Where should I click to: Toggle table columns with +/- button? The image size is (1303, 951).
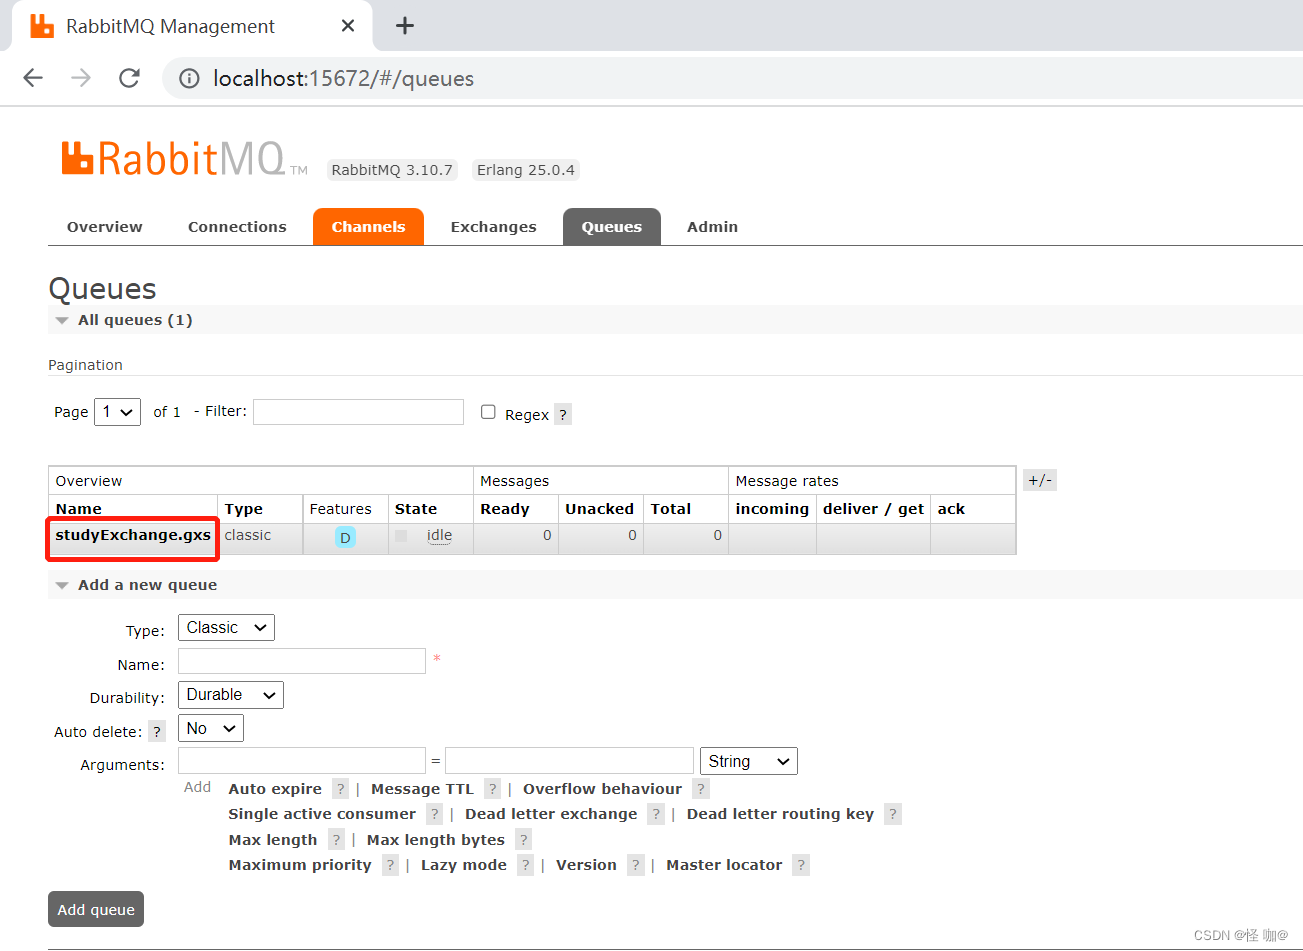point(1039,481)
